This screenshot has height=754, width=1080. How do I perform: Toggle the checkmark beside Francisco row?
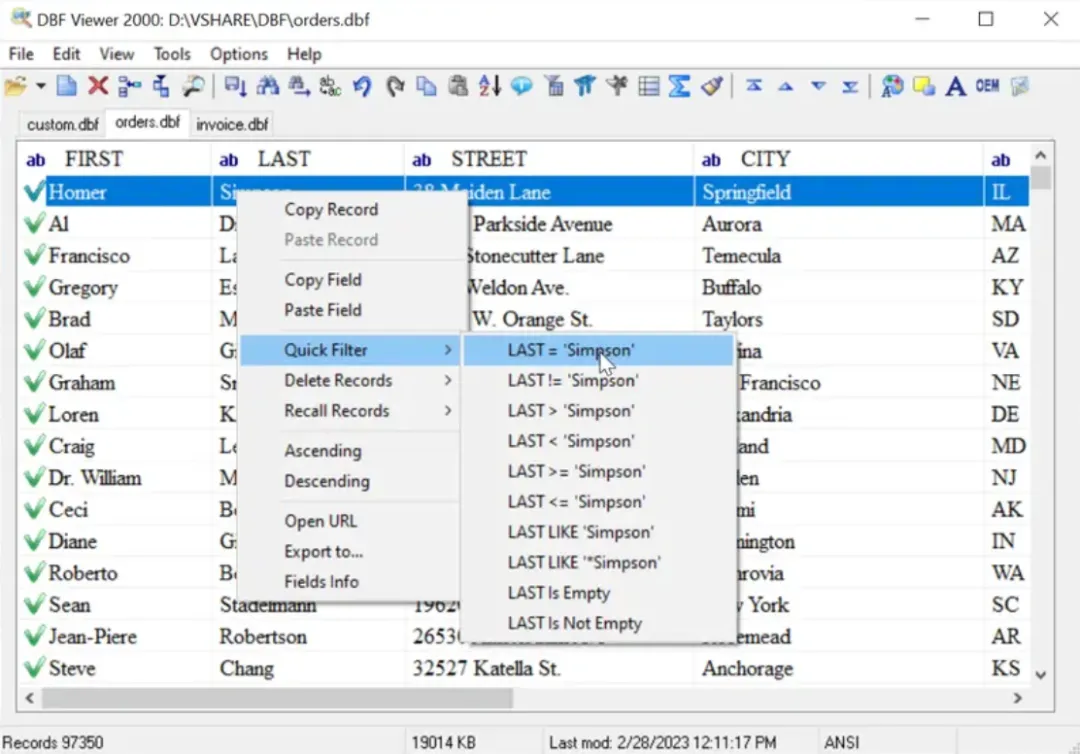pos(34,255)
